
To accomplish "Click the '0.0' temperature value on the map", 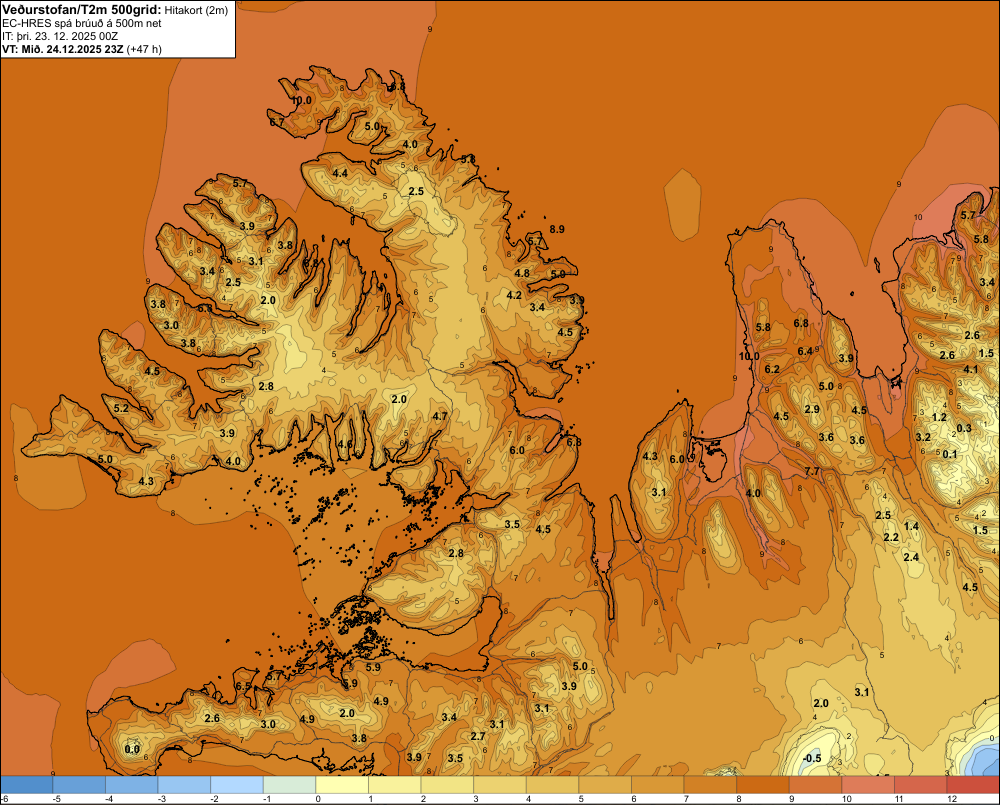I will 132,749.
